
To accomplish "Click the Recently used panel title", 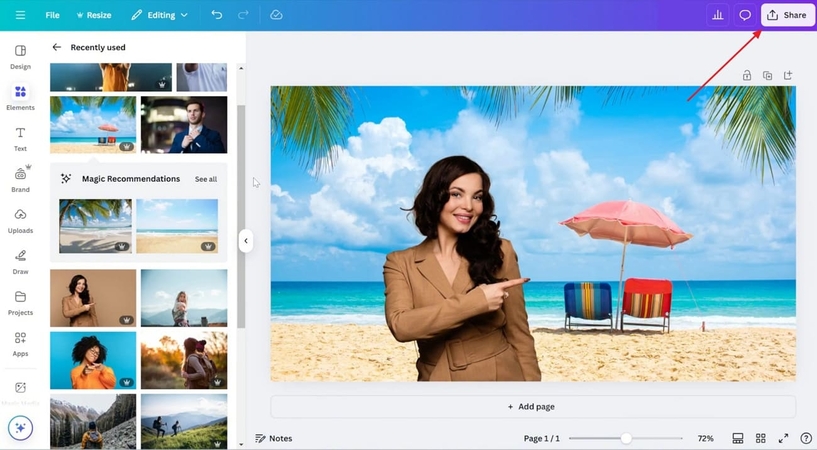I will (x=98, y=47).
